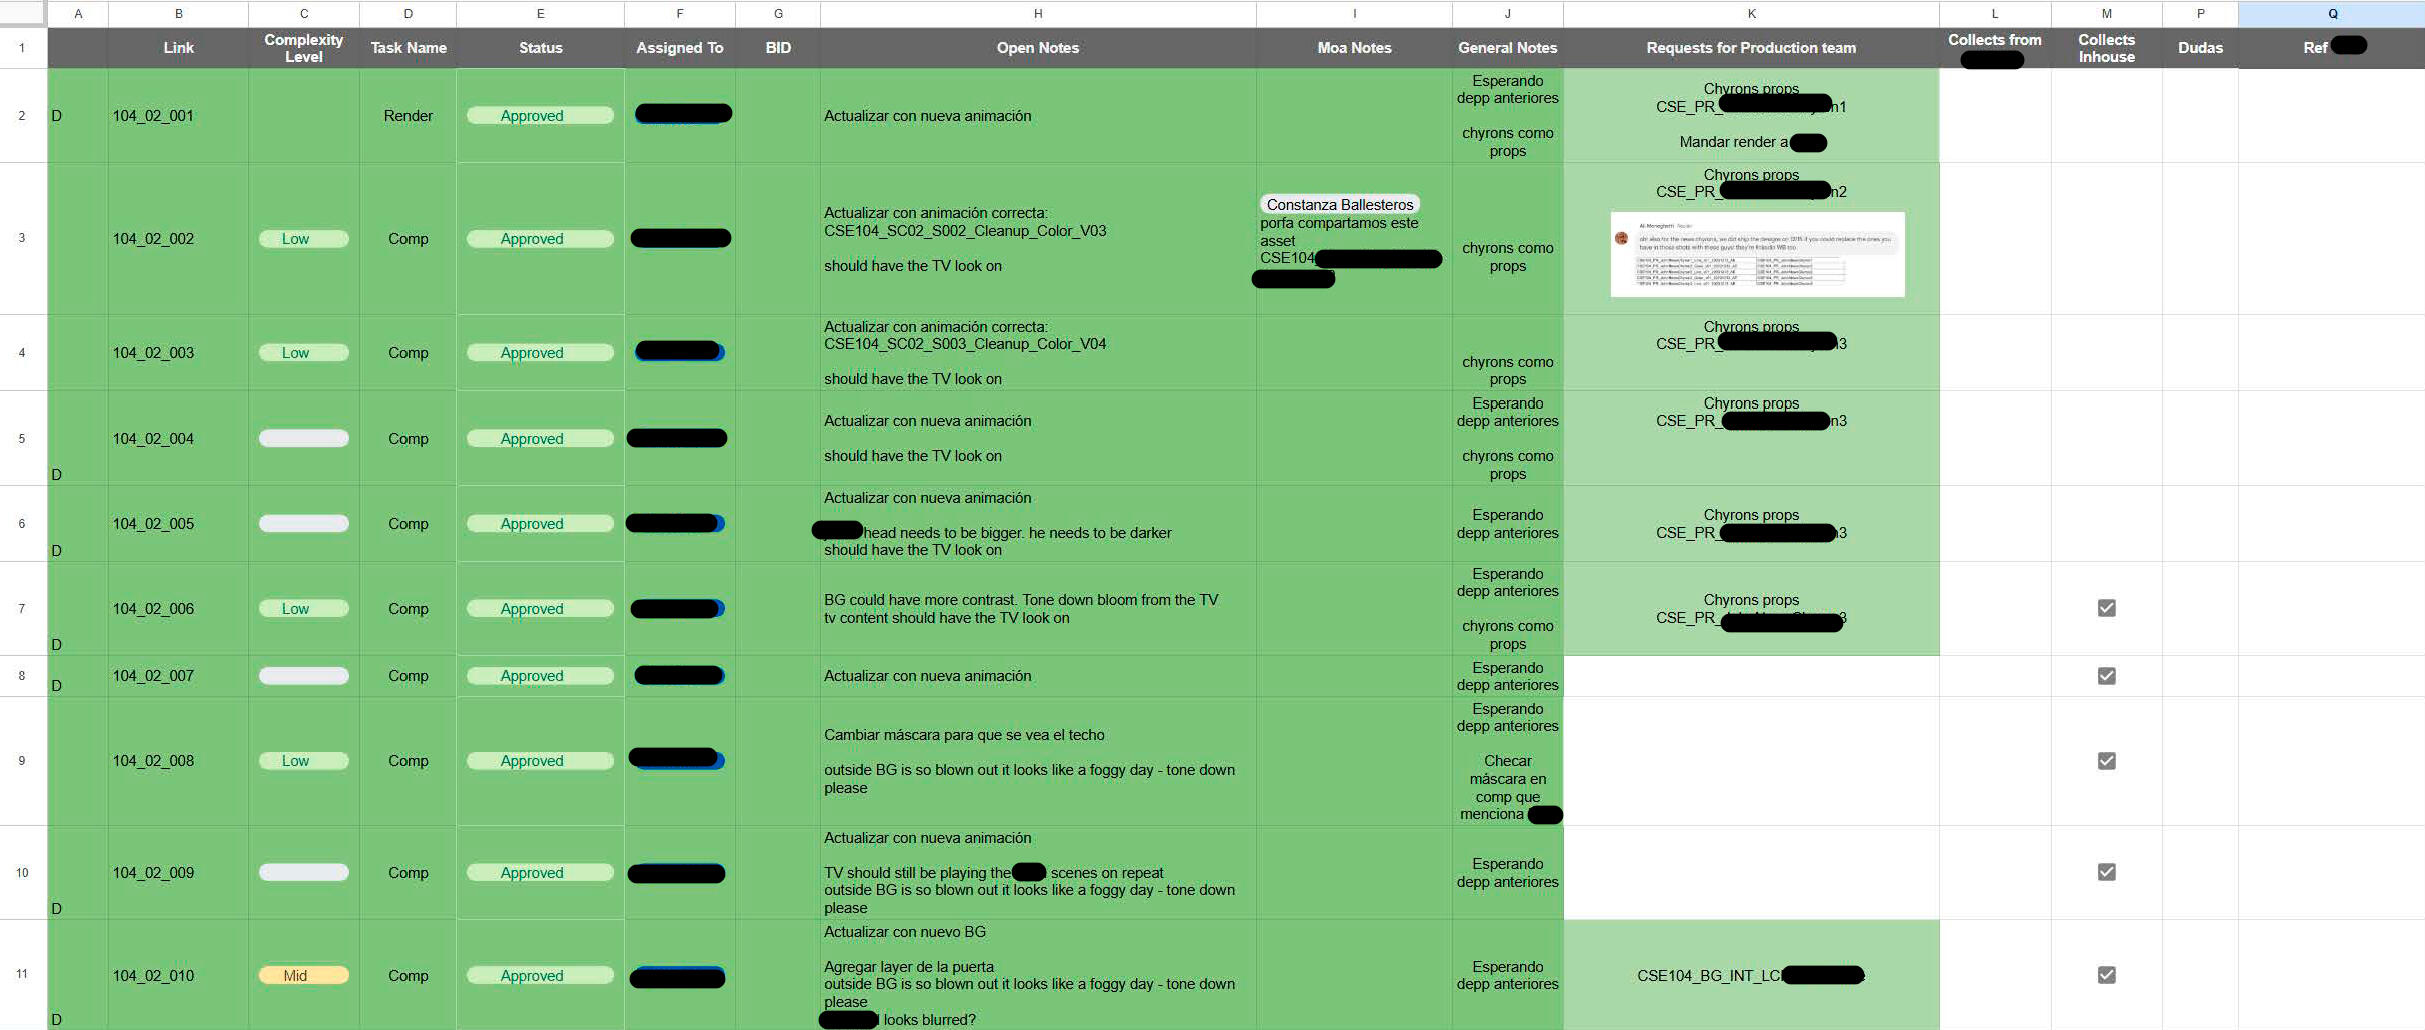Viewport: 2425px width, 1030px height.
Task: Uncheck Collects Inhouse checkbox for 104_02_007
Action: coord(2106,676)
